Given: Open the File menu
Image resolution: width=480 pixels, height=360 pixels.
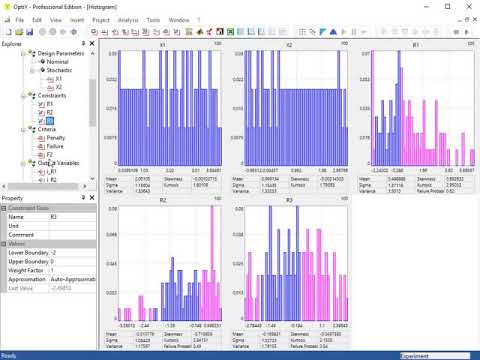Looking at the screenshot, I should click(x=20, y=20).
